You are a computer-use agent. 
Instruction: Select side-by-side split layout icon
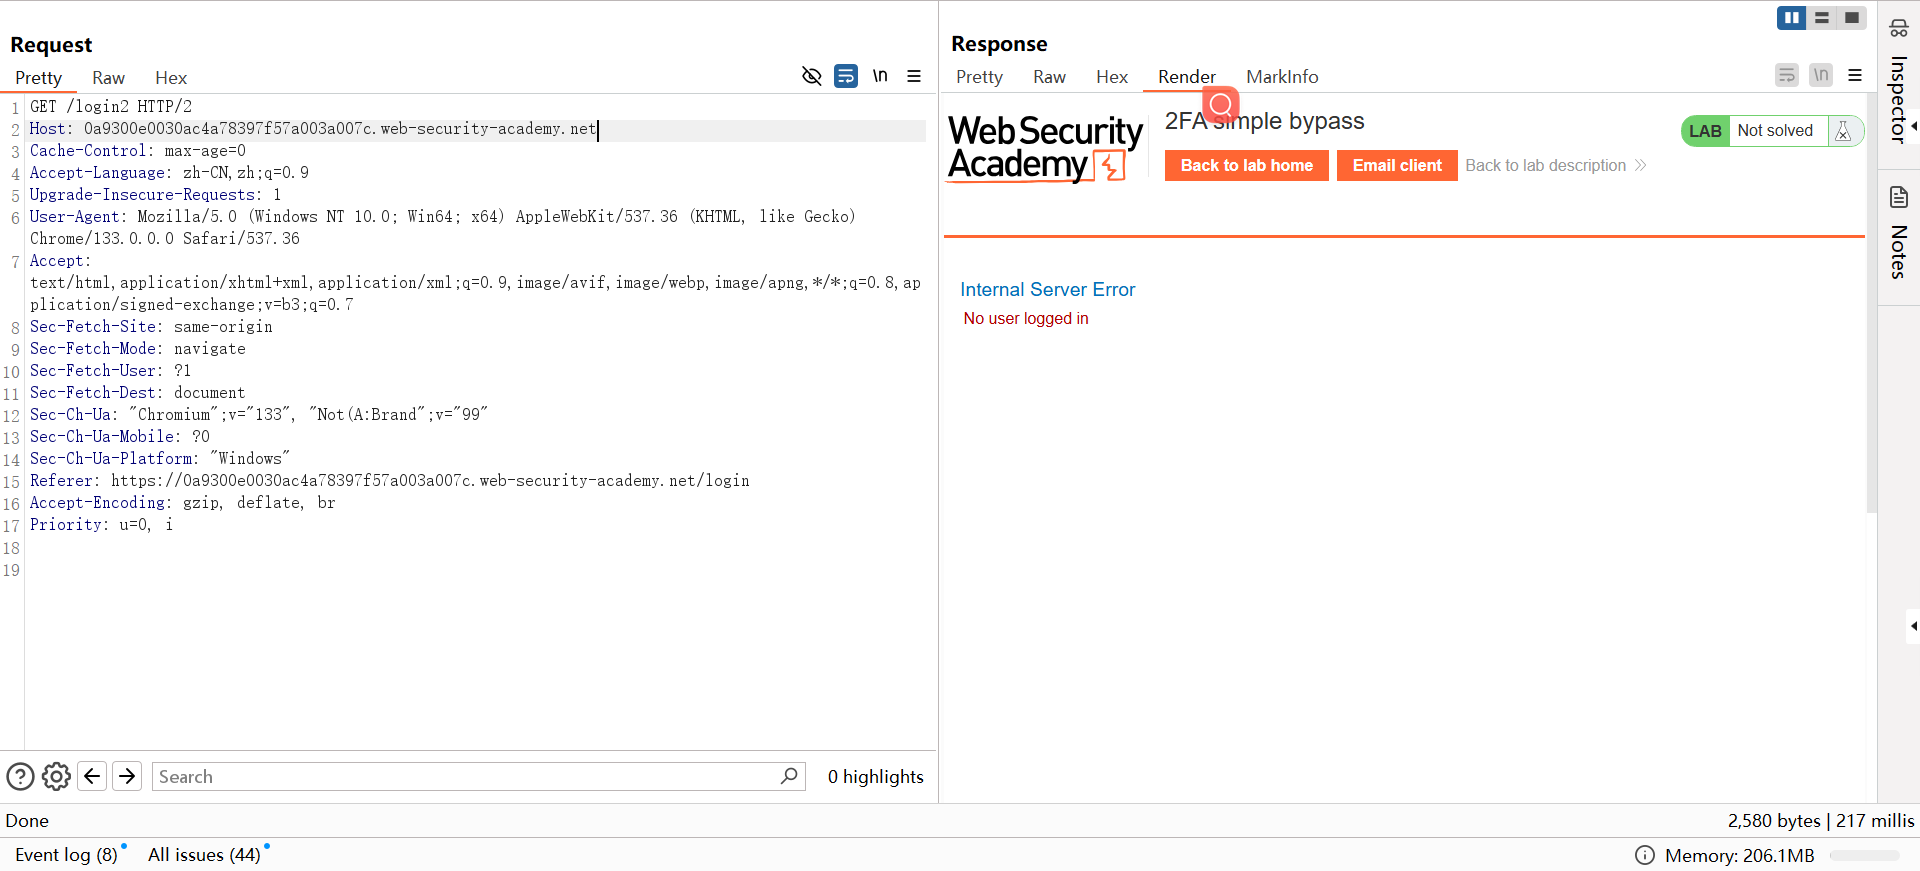[x=1791, y=18]
